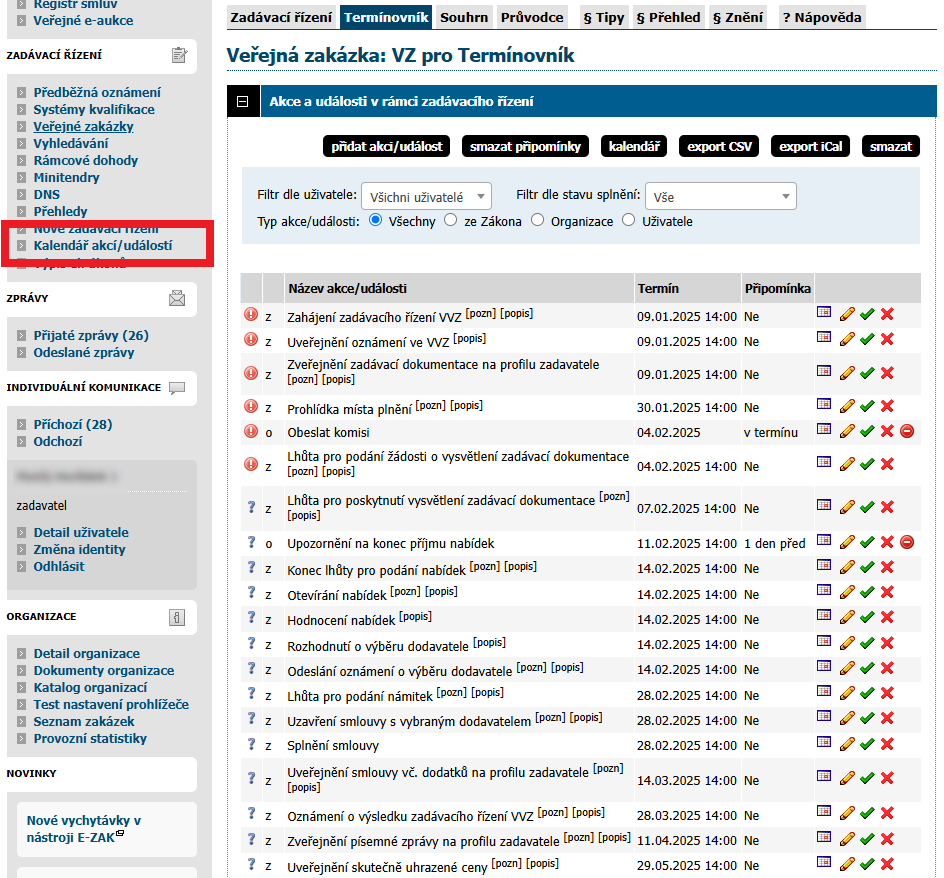944x878 pixels.
Task: Open Kalendář akcí/událostí sidebar link
Action: point(103,245)
